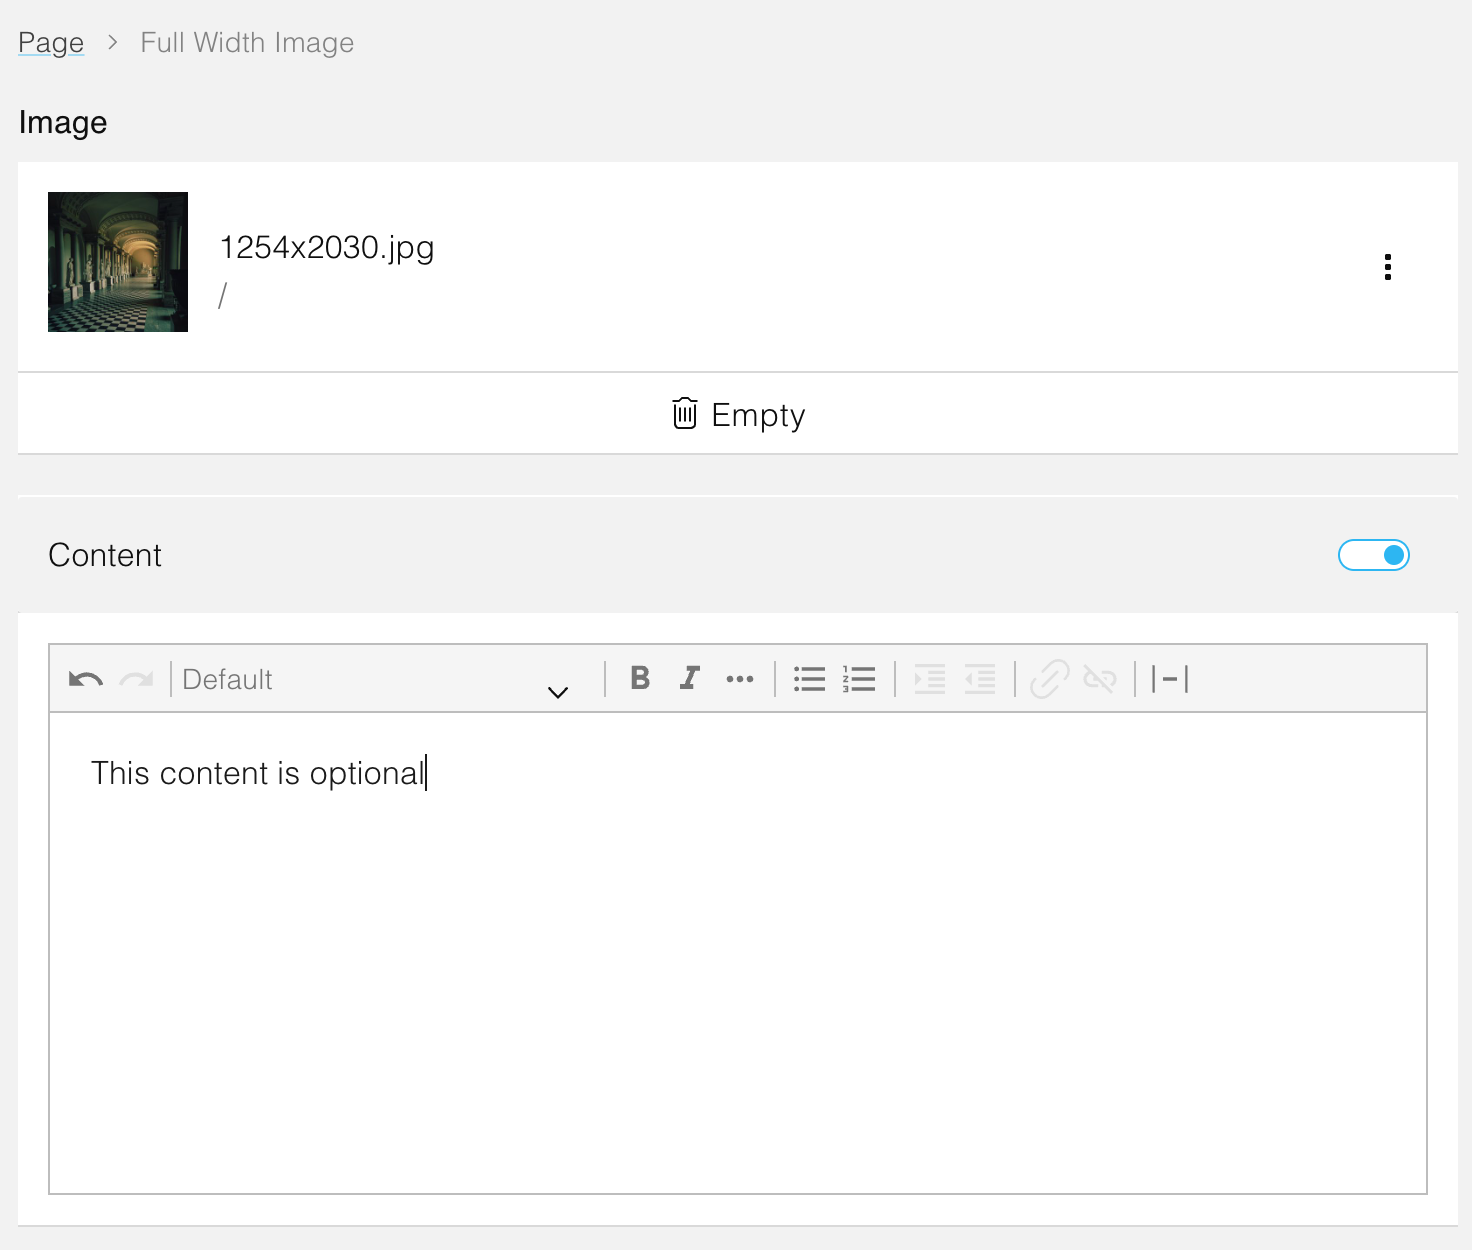Click the redo arrow in the toolbar
1472x1250 pixels.
(136, 680)
